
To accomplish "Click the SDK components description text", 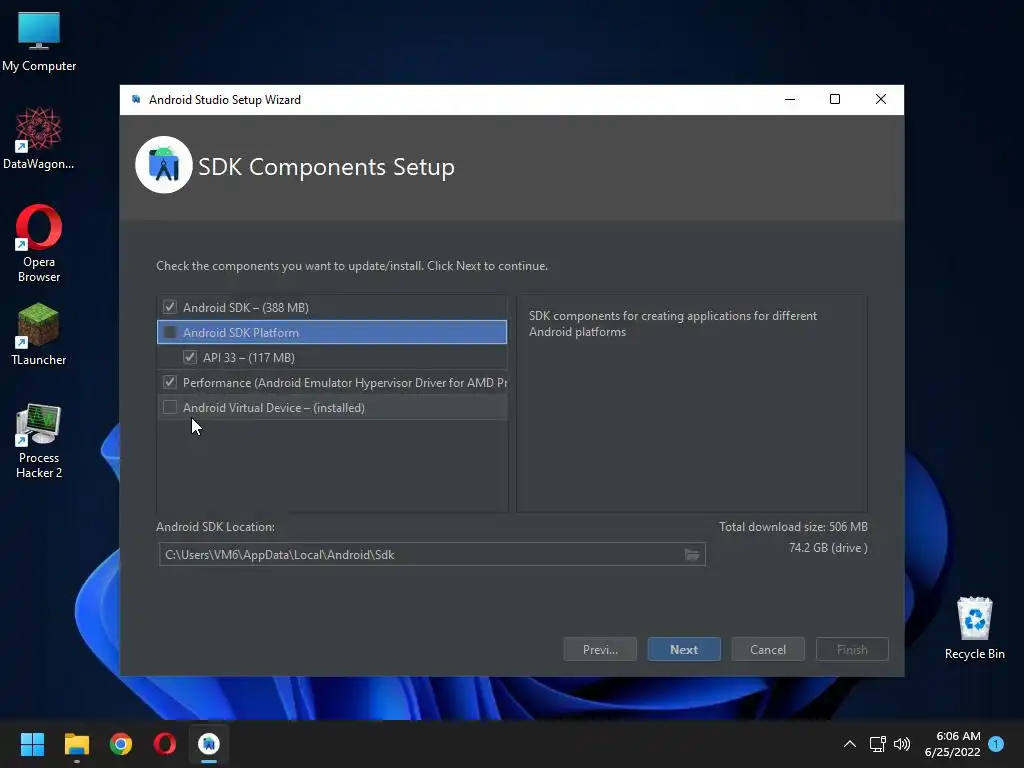I will coord(673,323).
